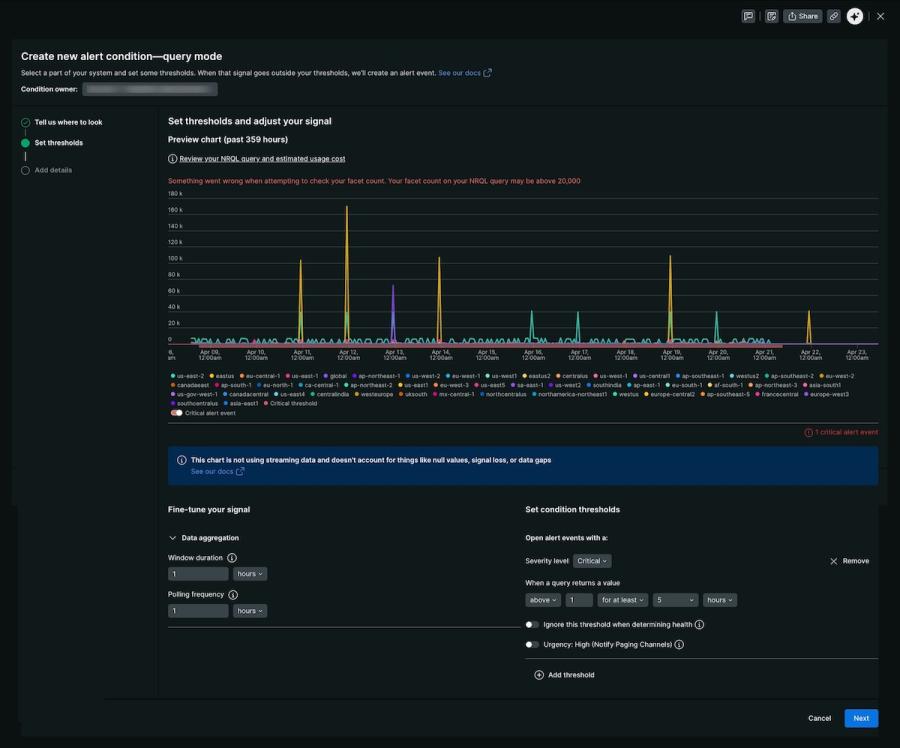
Task: Open the AI assistant sparkle icon
Action: pos(855,16)
